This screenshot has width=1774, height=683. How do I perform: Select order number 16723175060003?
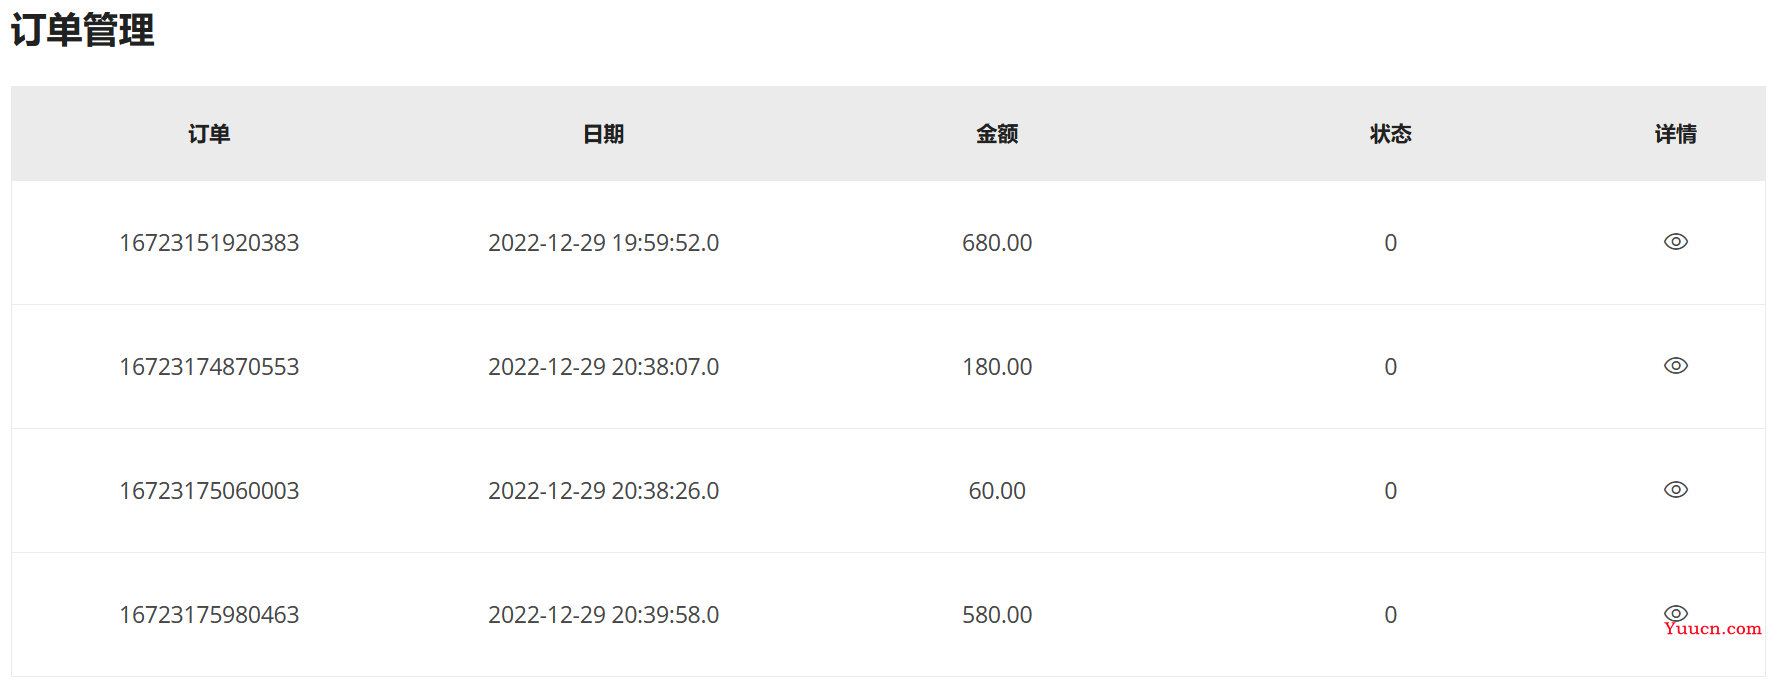[x=209, y=491]
